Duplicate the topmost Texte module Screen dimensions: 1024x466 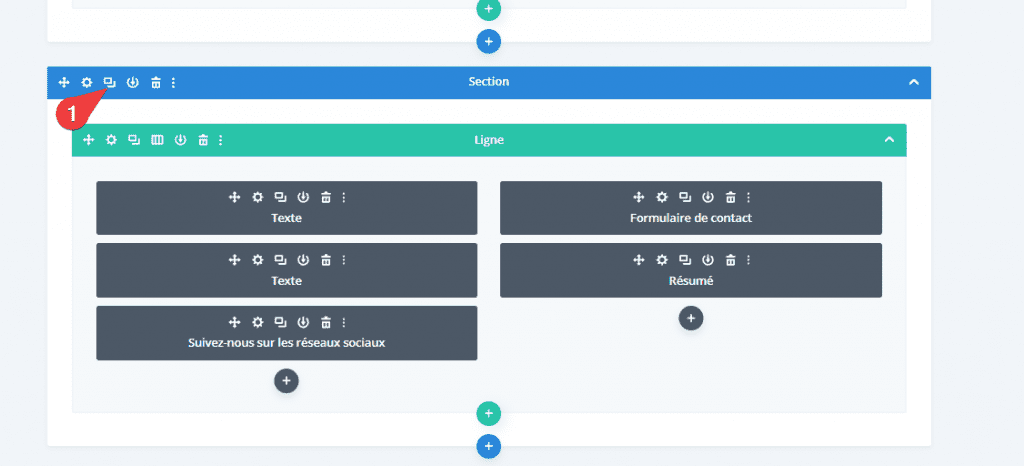click(280, 197)
